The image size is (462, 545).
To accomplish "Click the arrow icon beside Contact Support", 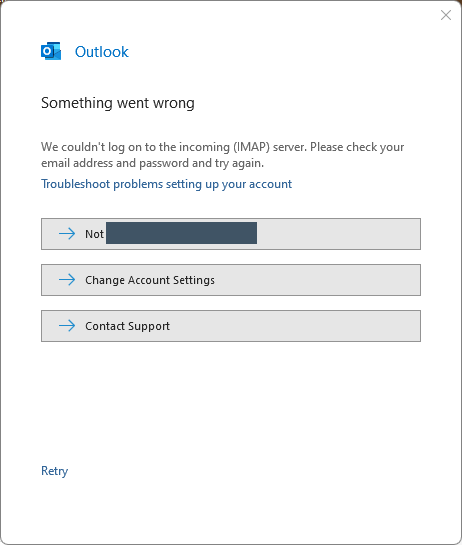I will 67,326.
